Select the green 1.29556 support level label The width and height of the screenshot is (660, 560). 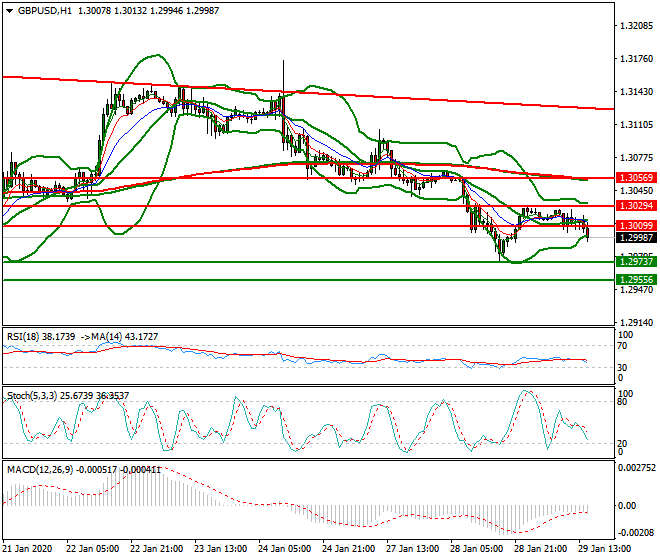[636, 280]
